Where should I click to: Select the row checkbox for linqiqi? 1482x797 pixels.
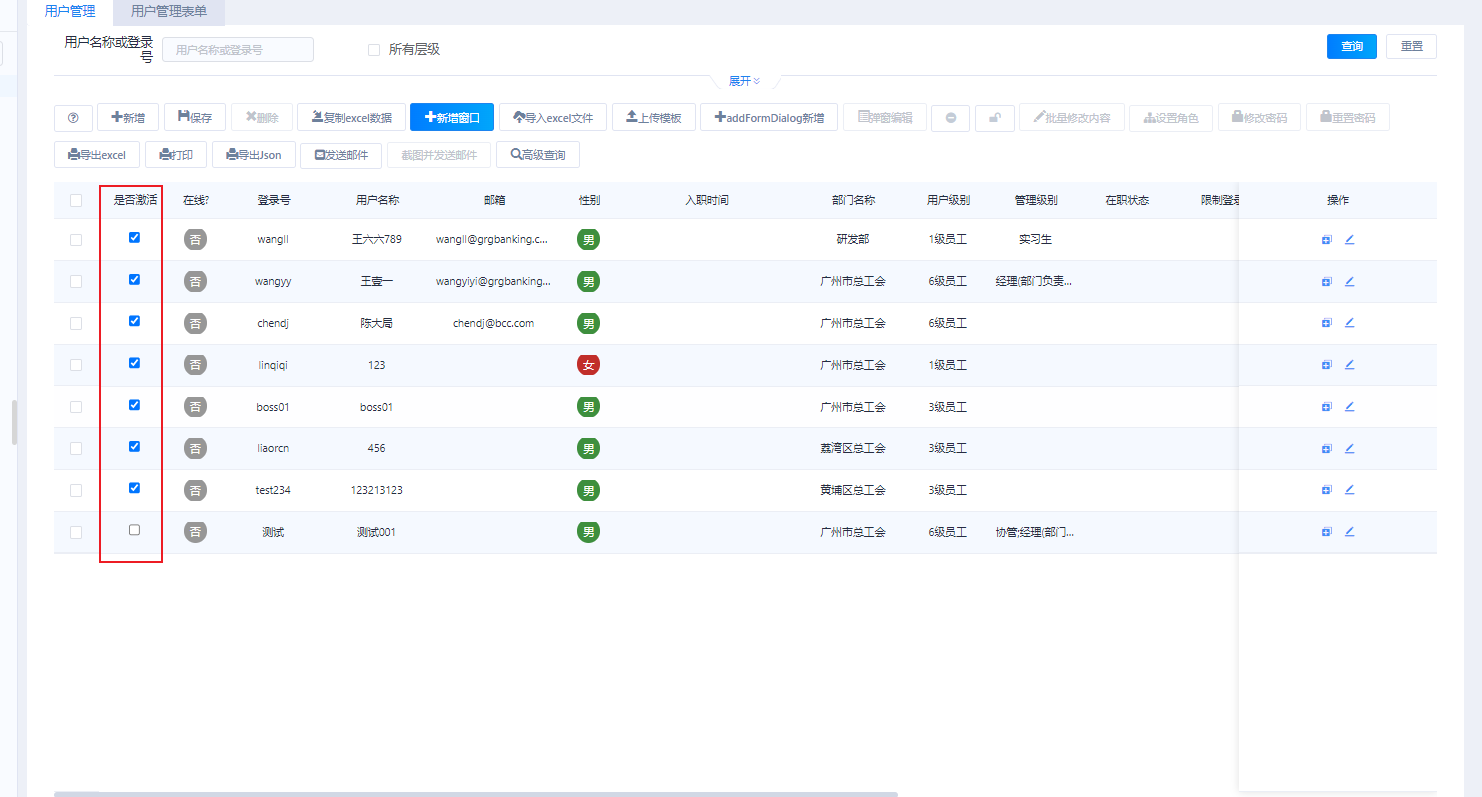76,365
